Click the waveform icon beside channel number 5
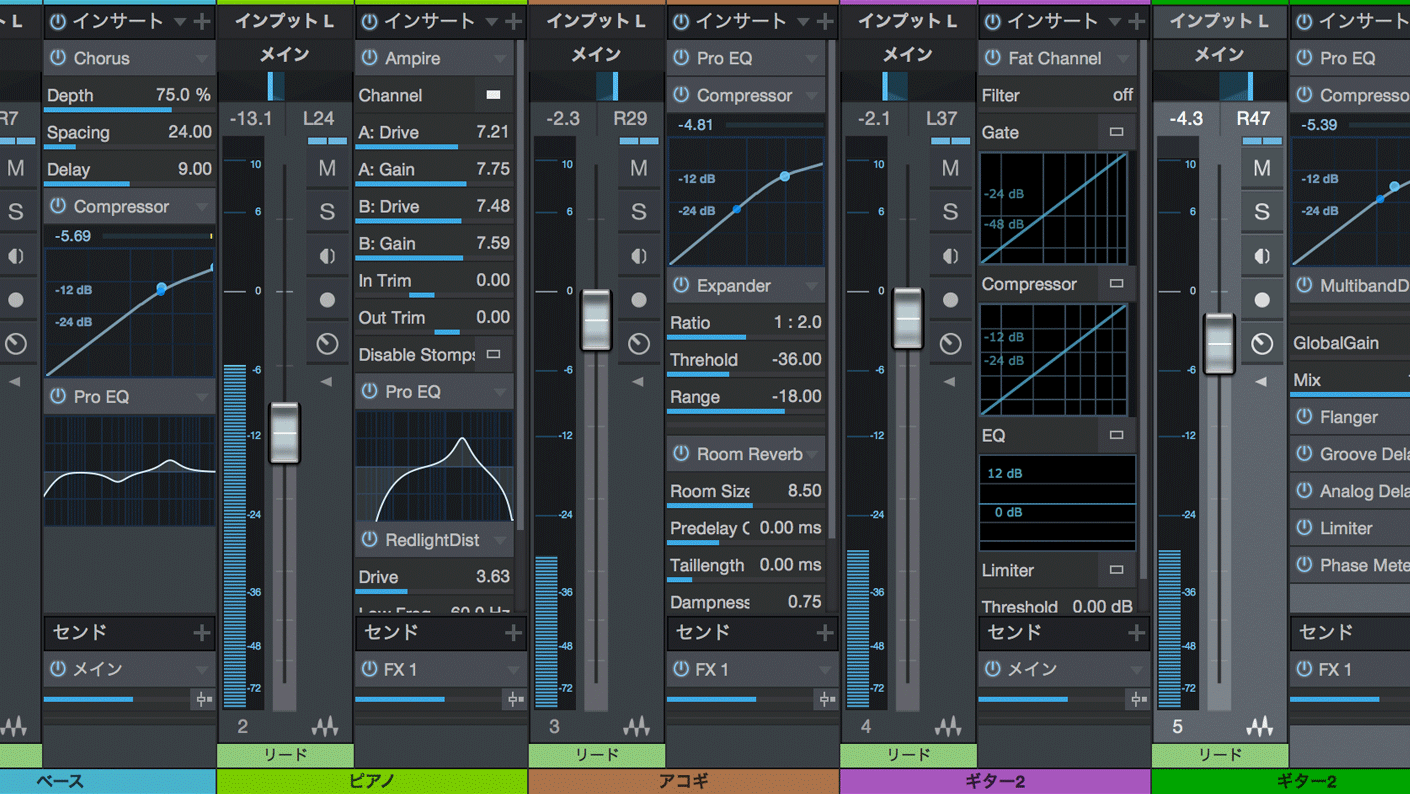Viewport: 1410px width, 794px height. click(1260, 726)
